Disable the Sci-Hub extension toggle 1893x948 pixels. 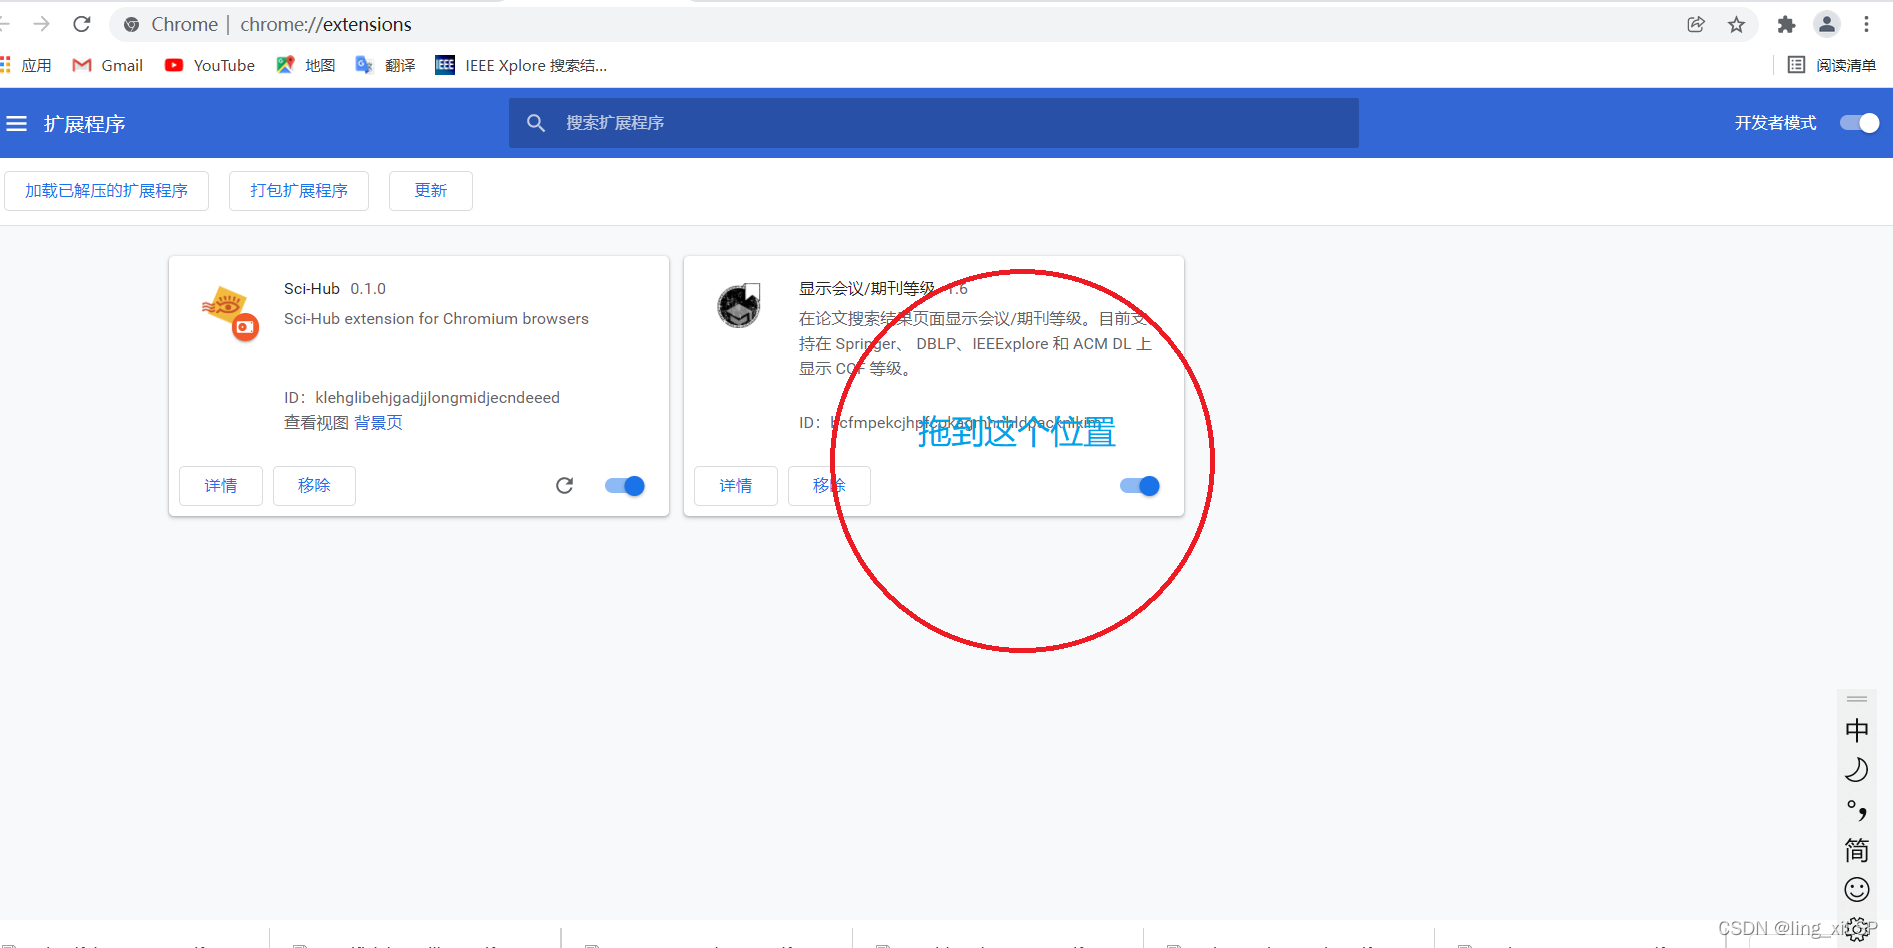pos(625,486)
